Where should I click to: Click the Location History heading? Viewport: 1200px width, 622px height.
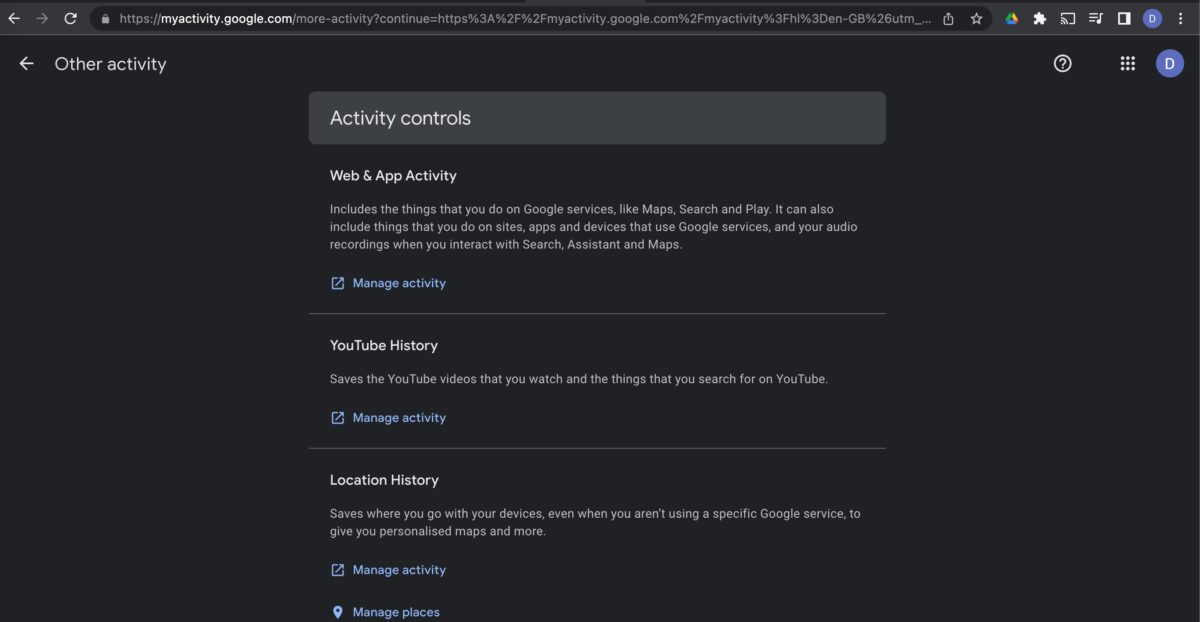click(384, 480)
